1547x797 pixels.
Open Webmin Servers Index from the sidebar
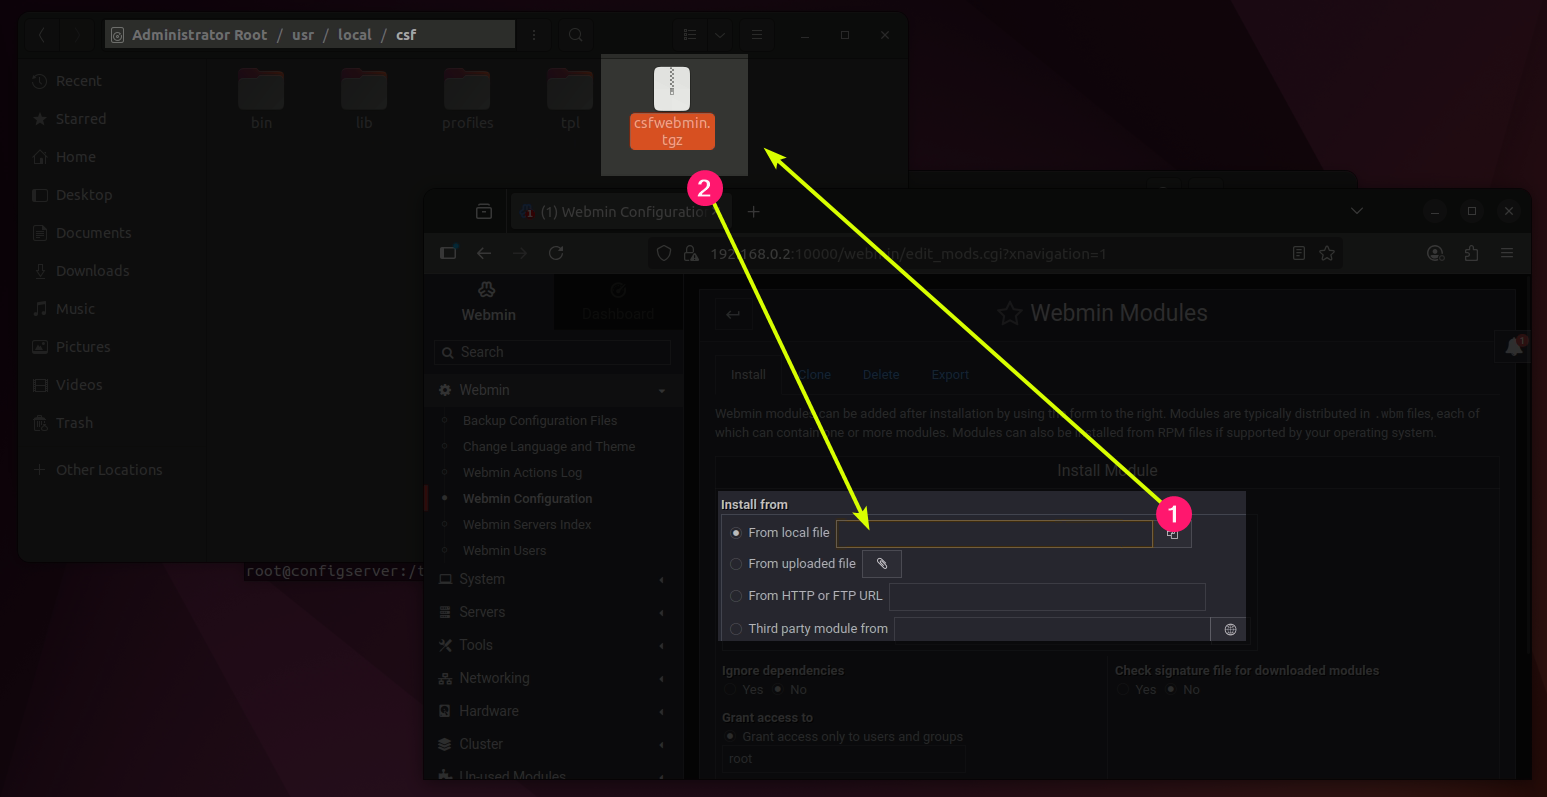[527, 524]
